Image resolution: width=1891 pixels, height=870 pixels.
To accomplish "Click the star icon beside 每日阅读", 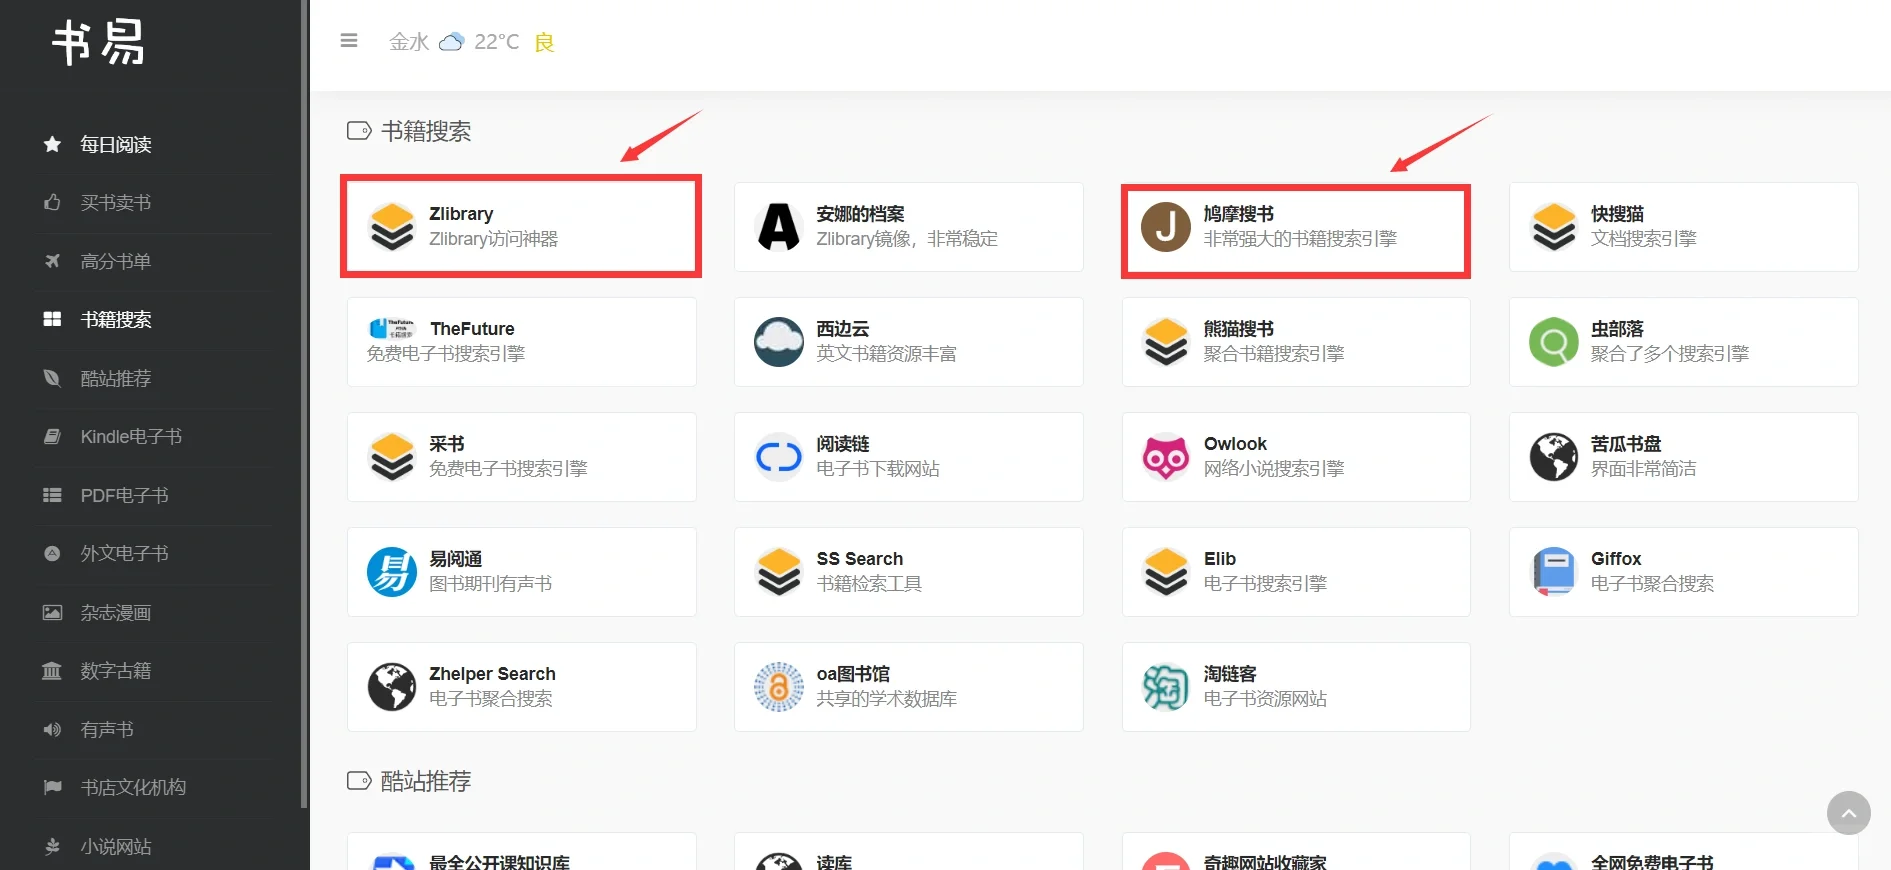I will (52, 144).
